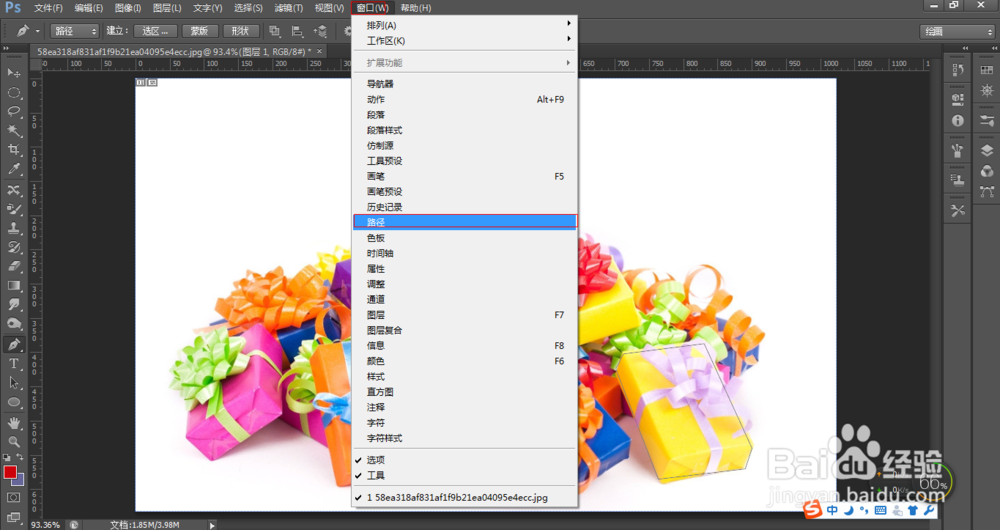Image resolution: width=1000 pixels, height=530 pixels.
Task: Select the Clone Stamp tool
Action: 13,228
